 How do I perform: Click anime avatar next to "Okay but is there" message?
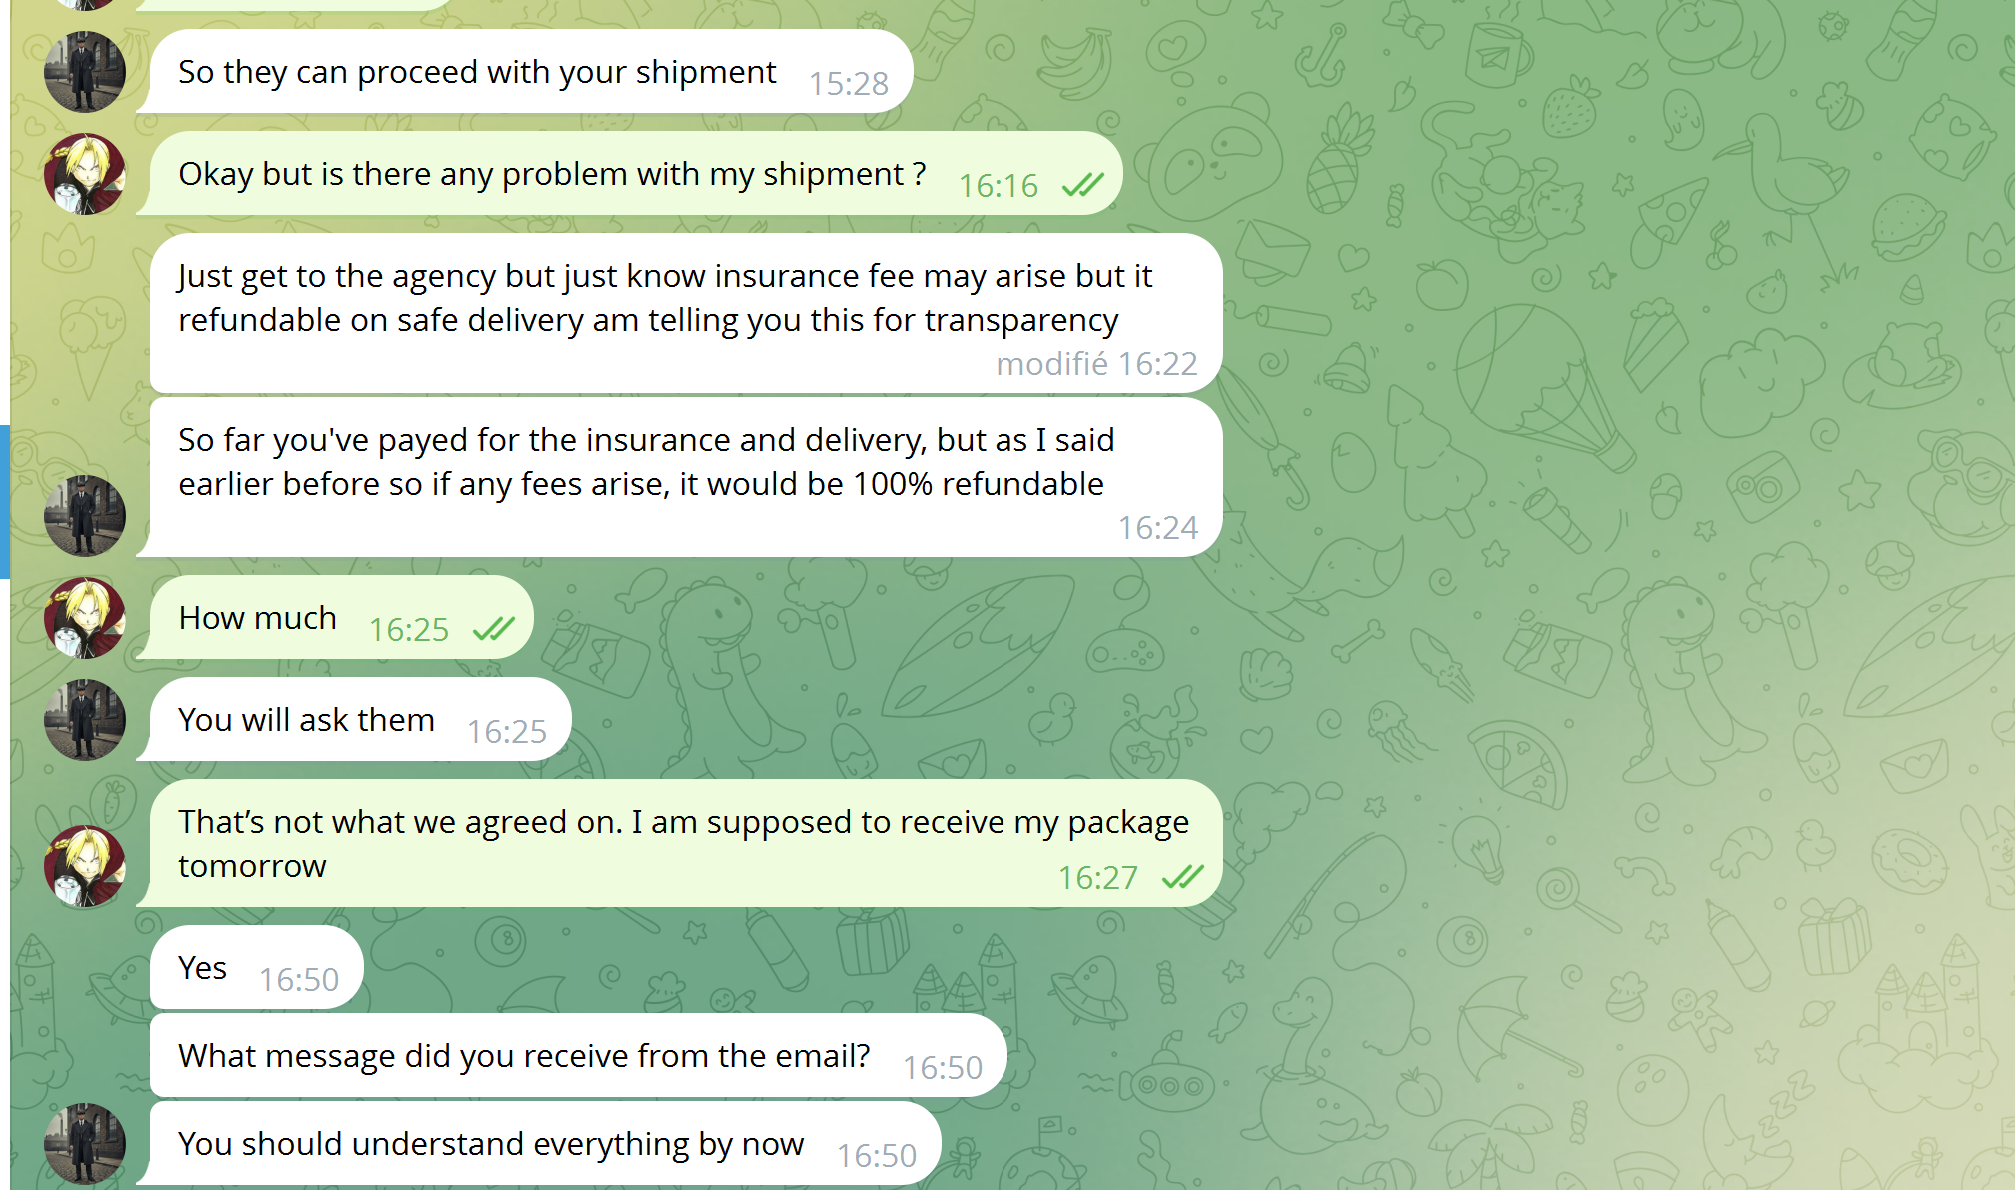pyautogui.click(x=85, y=174)
